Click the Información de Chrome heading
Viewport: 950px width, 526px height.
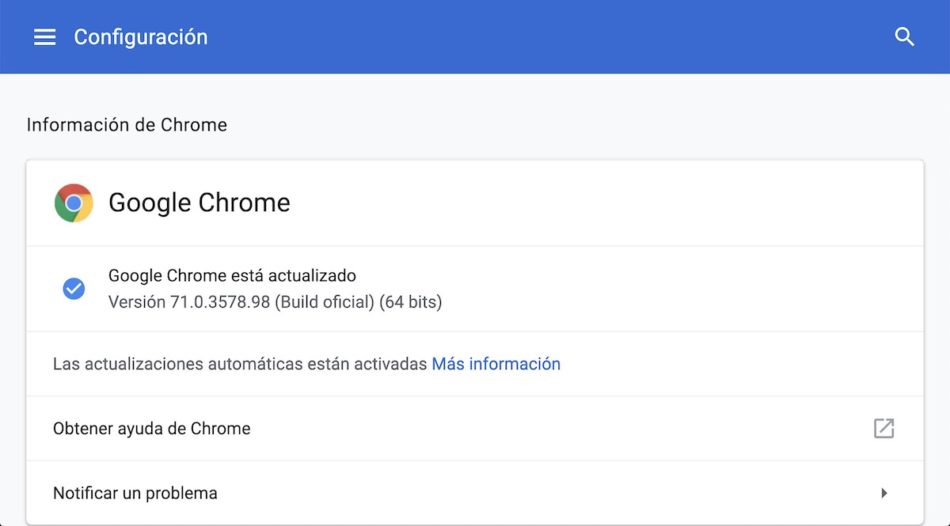[127, 125]
